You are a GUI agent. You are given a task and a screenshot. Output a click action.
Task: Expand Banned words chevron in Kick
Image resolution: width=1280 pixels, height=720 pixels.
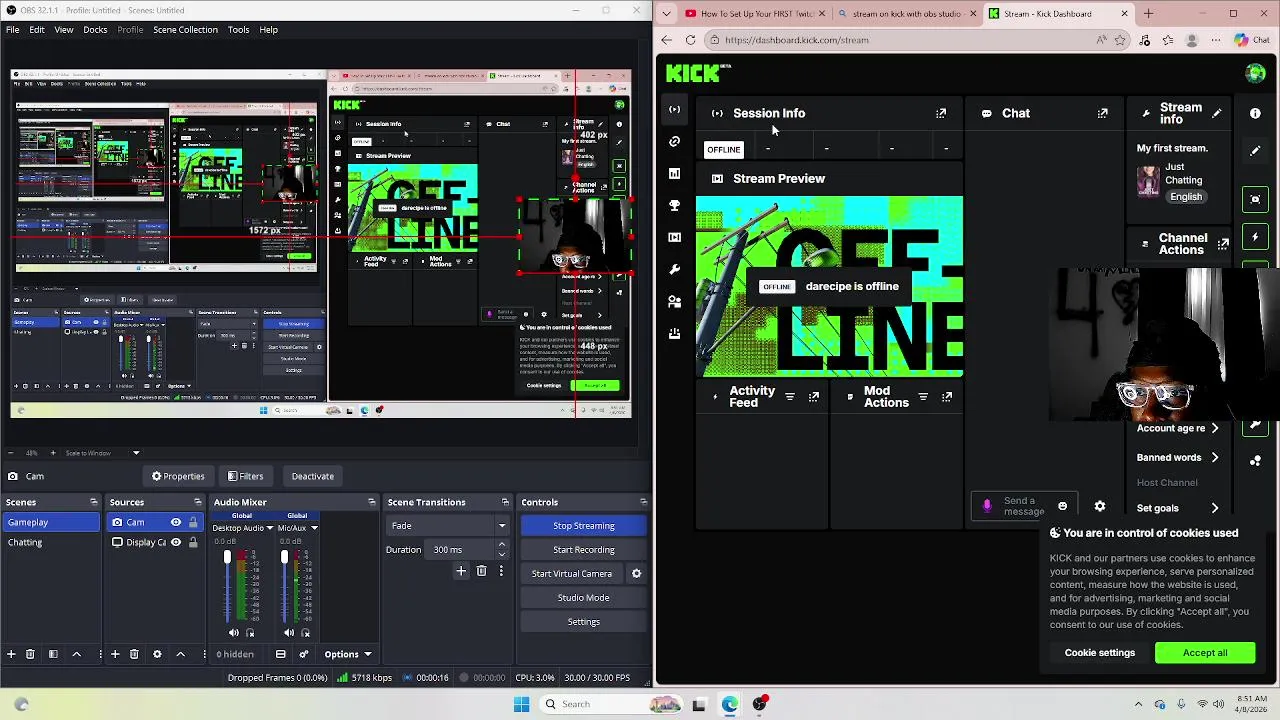click(1215, 458)
